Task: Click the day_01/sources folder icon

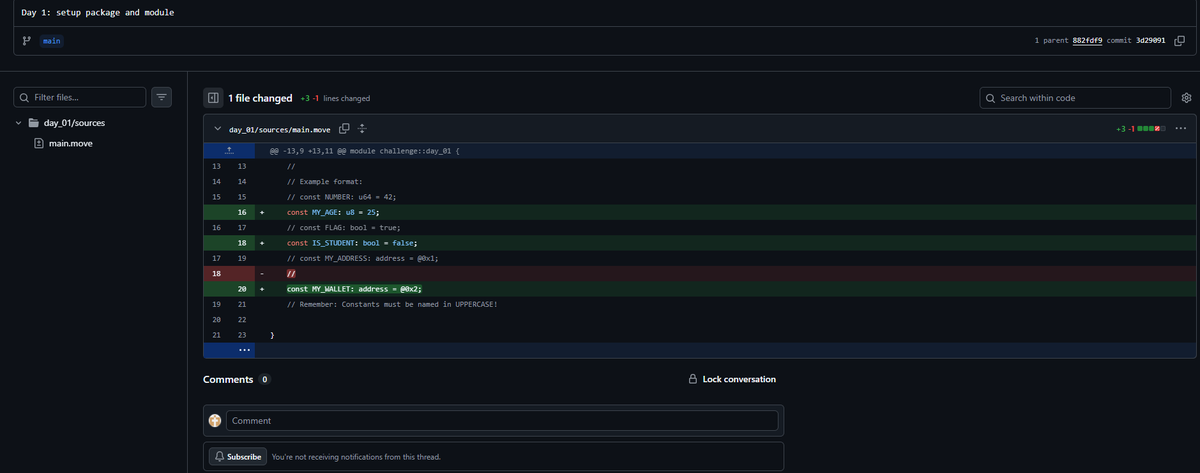Action: (34, 123)
